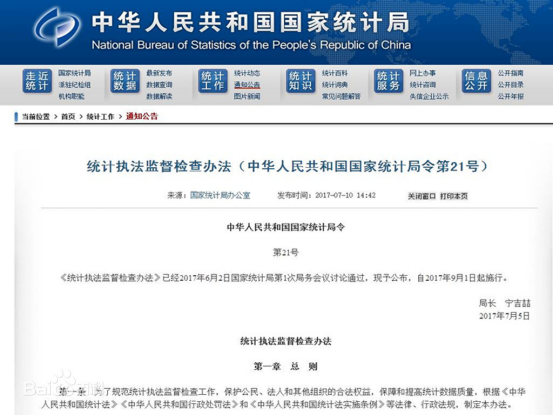Click the site title 中华人民共和国国家统计局
The image size is (553, 415).
click(x=250, y=23)
